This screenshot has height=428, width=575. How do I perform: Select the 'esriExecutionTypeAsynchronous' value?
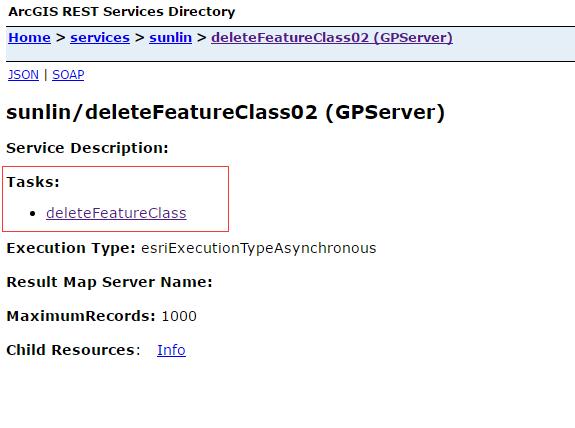259,248
